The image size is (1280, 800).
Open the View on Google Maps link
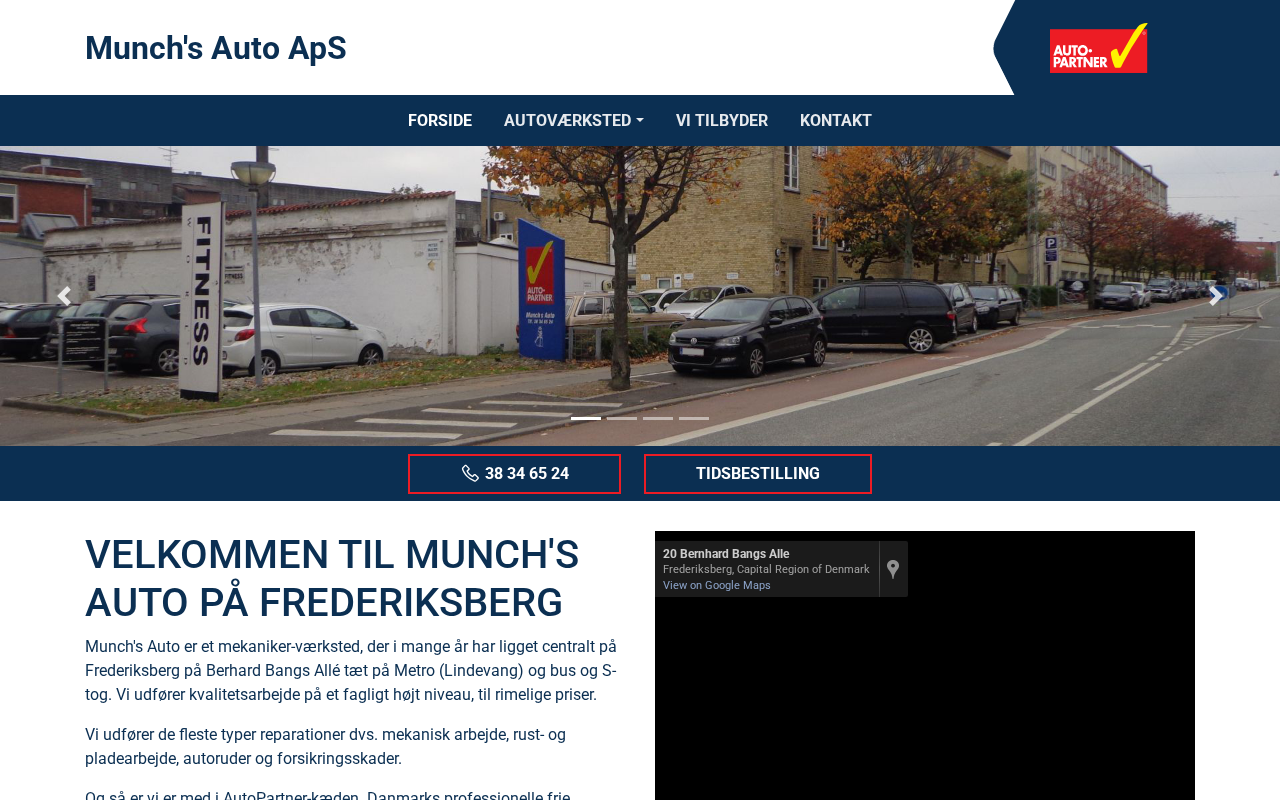(717, 586)
